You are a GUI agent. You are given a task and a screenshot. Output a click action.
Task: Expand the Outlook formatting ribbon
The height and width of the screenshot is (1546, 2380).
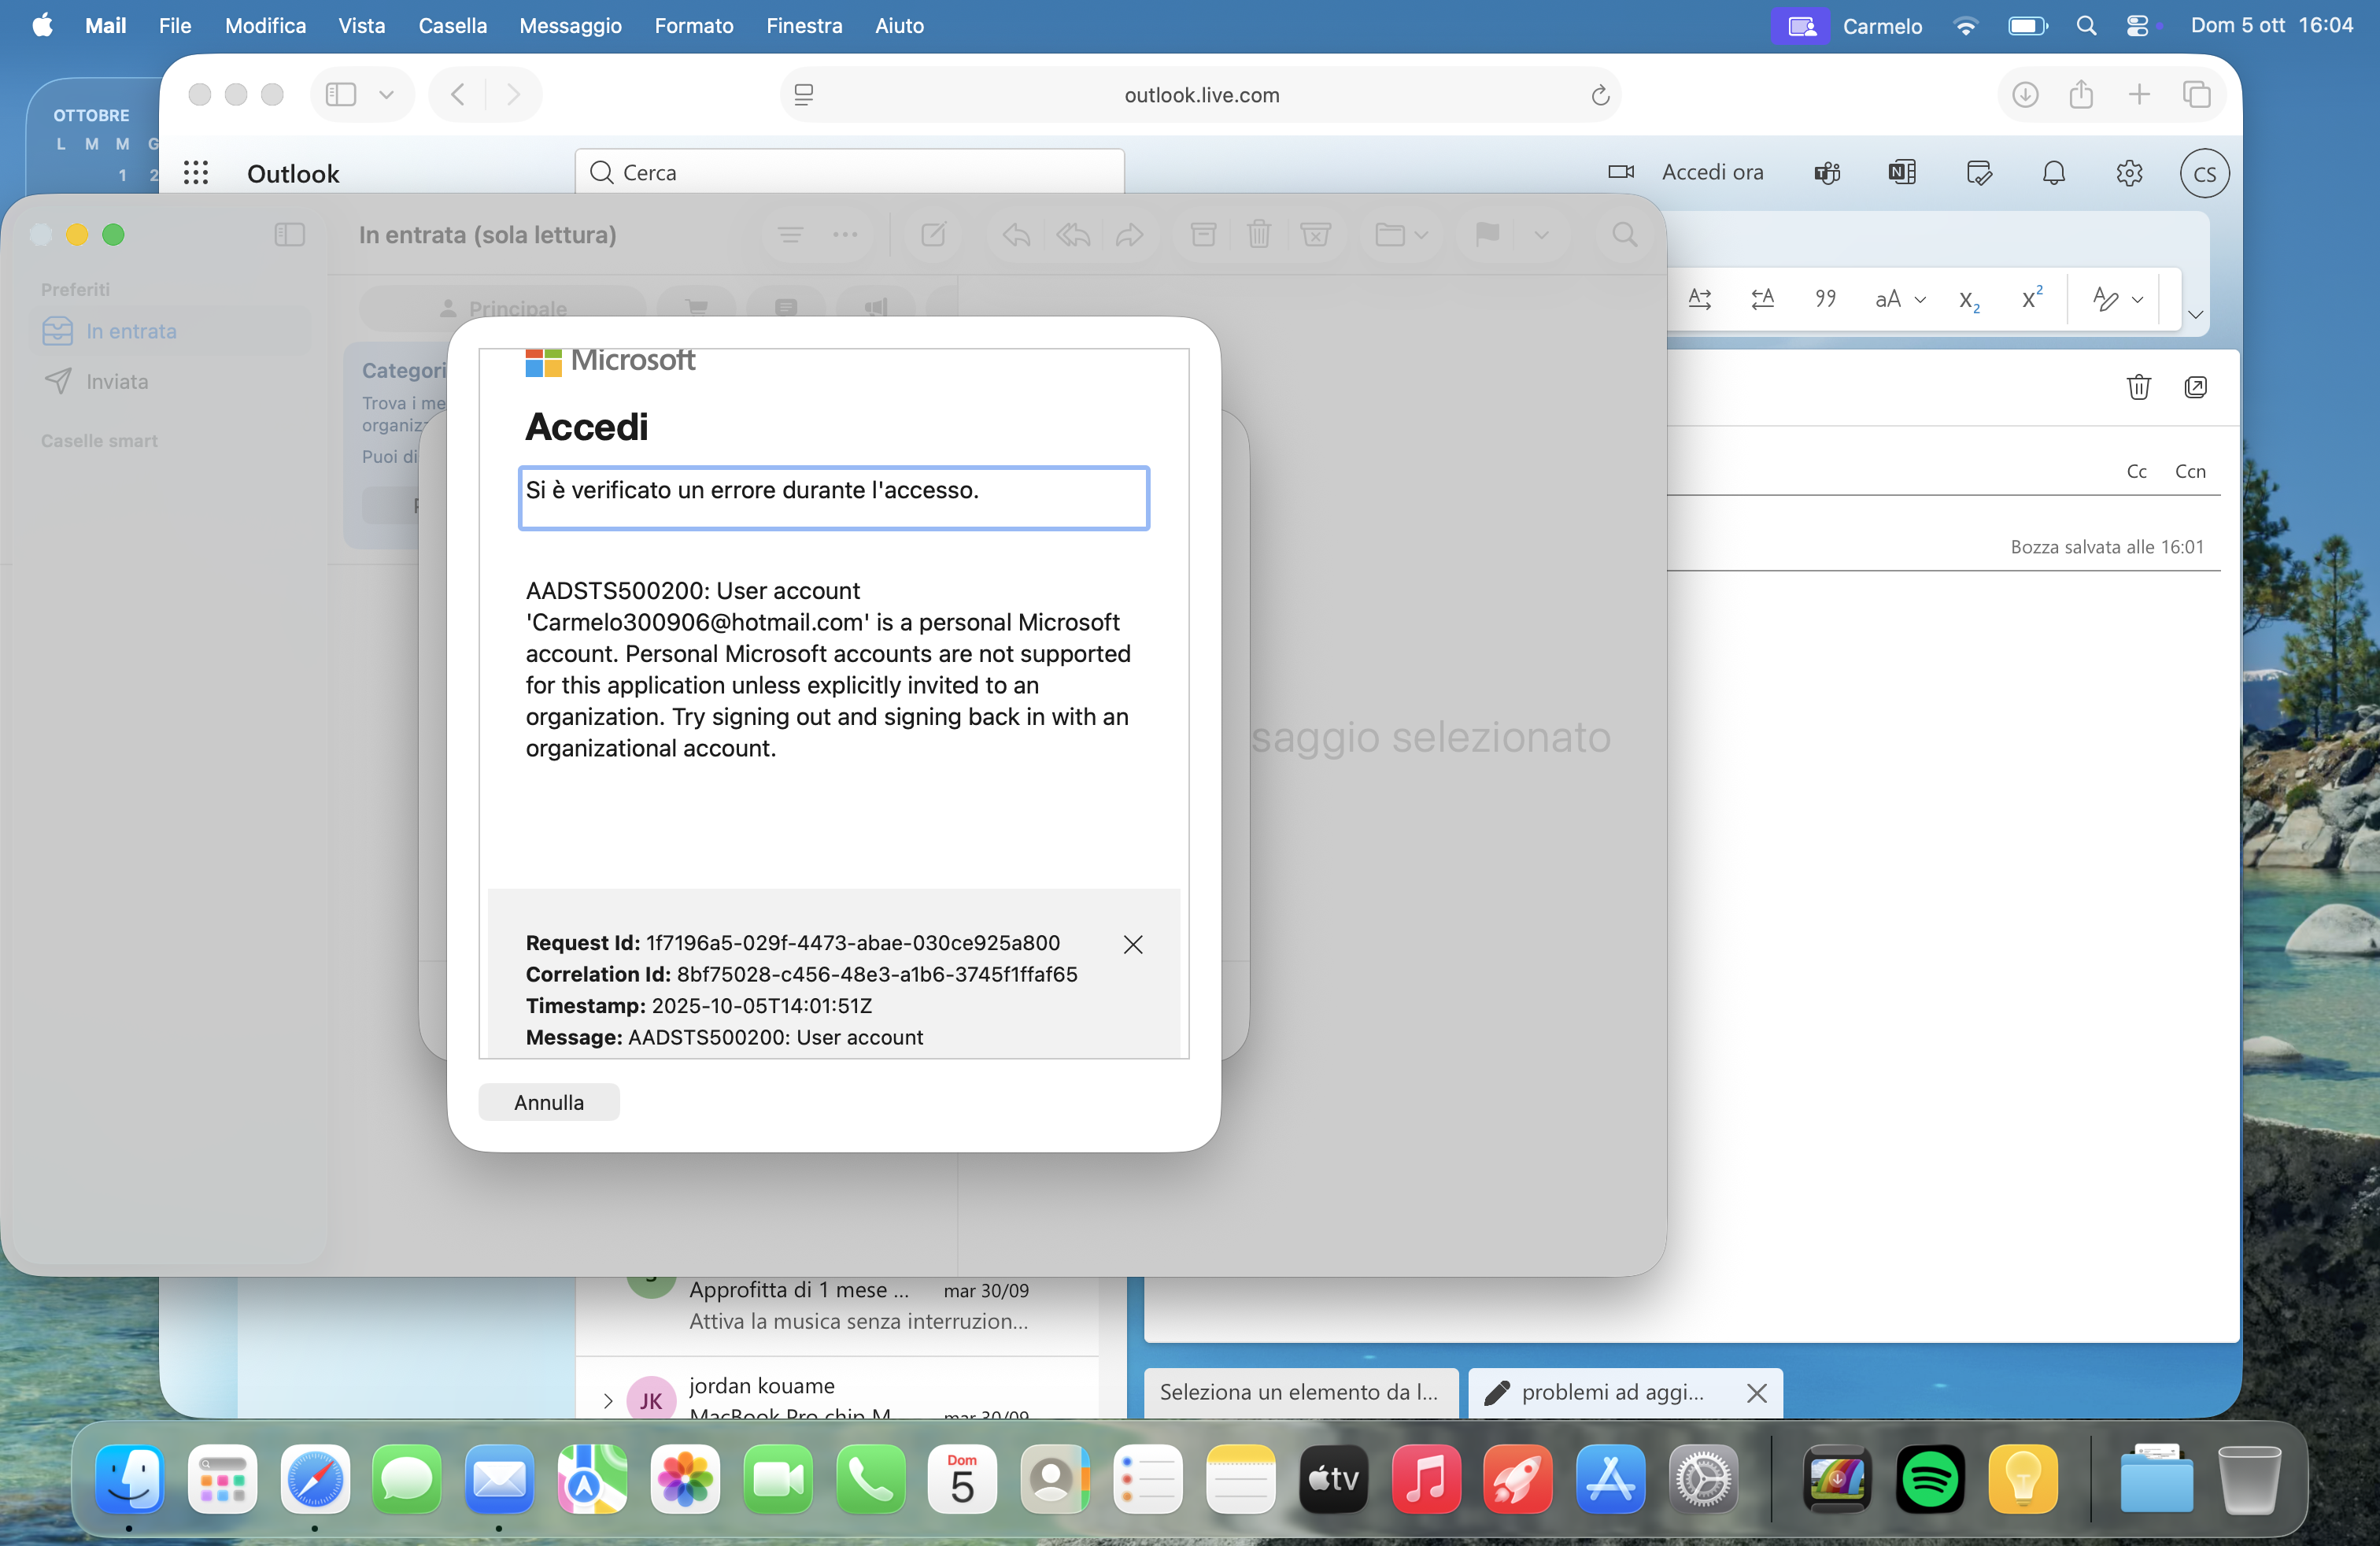(x=2195, y=314)
